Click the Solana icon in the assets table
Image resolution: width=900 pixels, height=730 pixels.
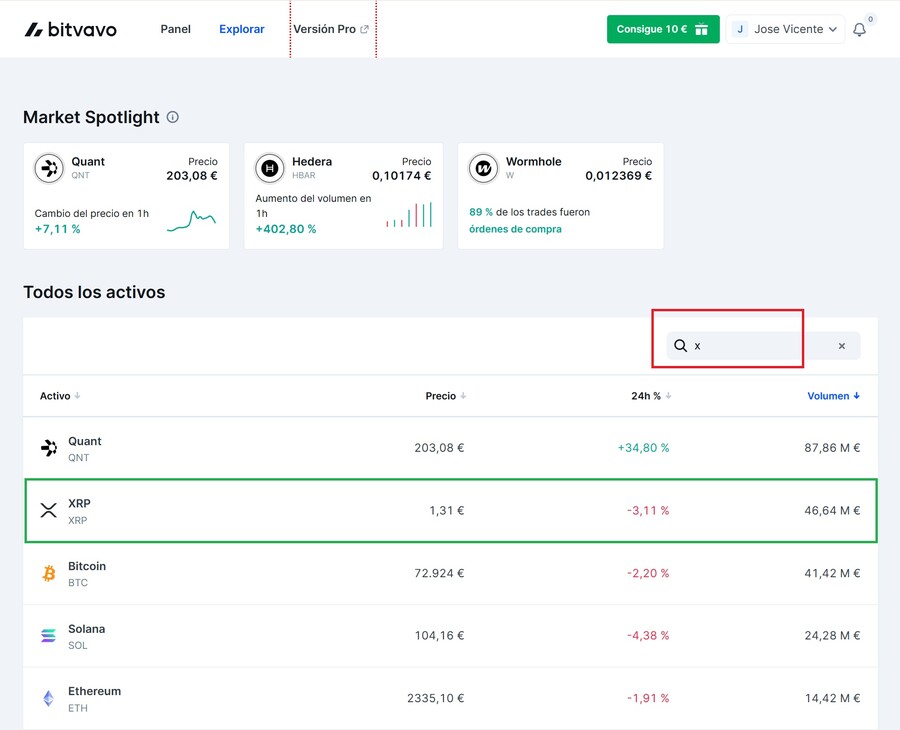click(x=49, y=635)
